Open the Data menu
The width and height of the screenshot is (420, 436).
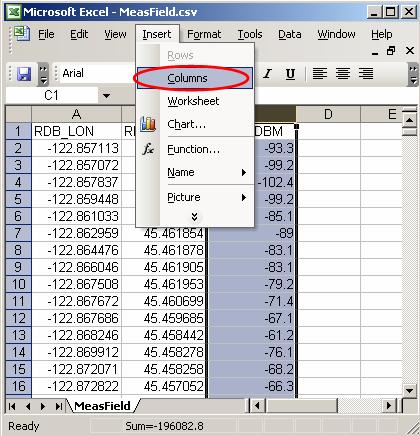coord(290,34)
